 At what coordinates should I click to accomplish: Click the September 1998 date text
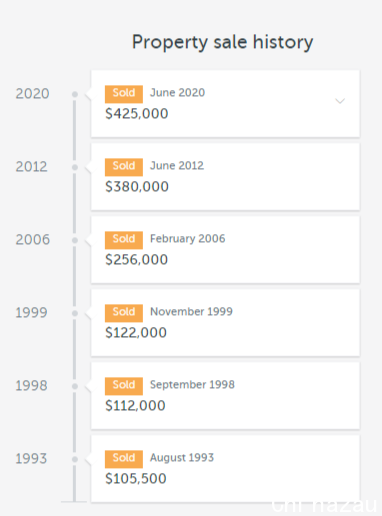192,385
